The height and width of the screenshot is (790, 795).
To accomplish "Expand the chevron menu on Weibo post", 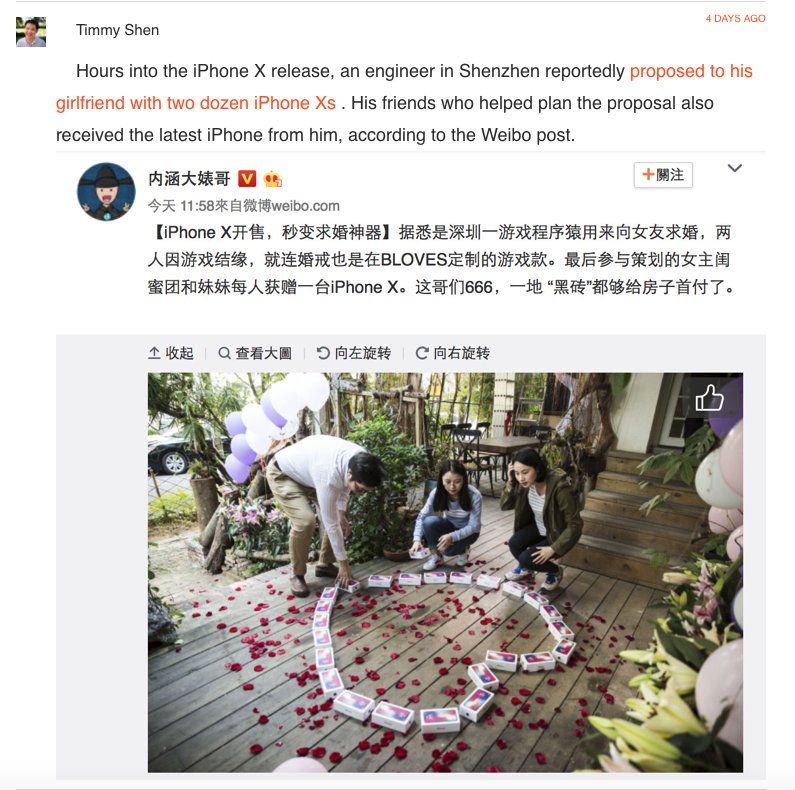I will tap(735, 168).
